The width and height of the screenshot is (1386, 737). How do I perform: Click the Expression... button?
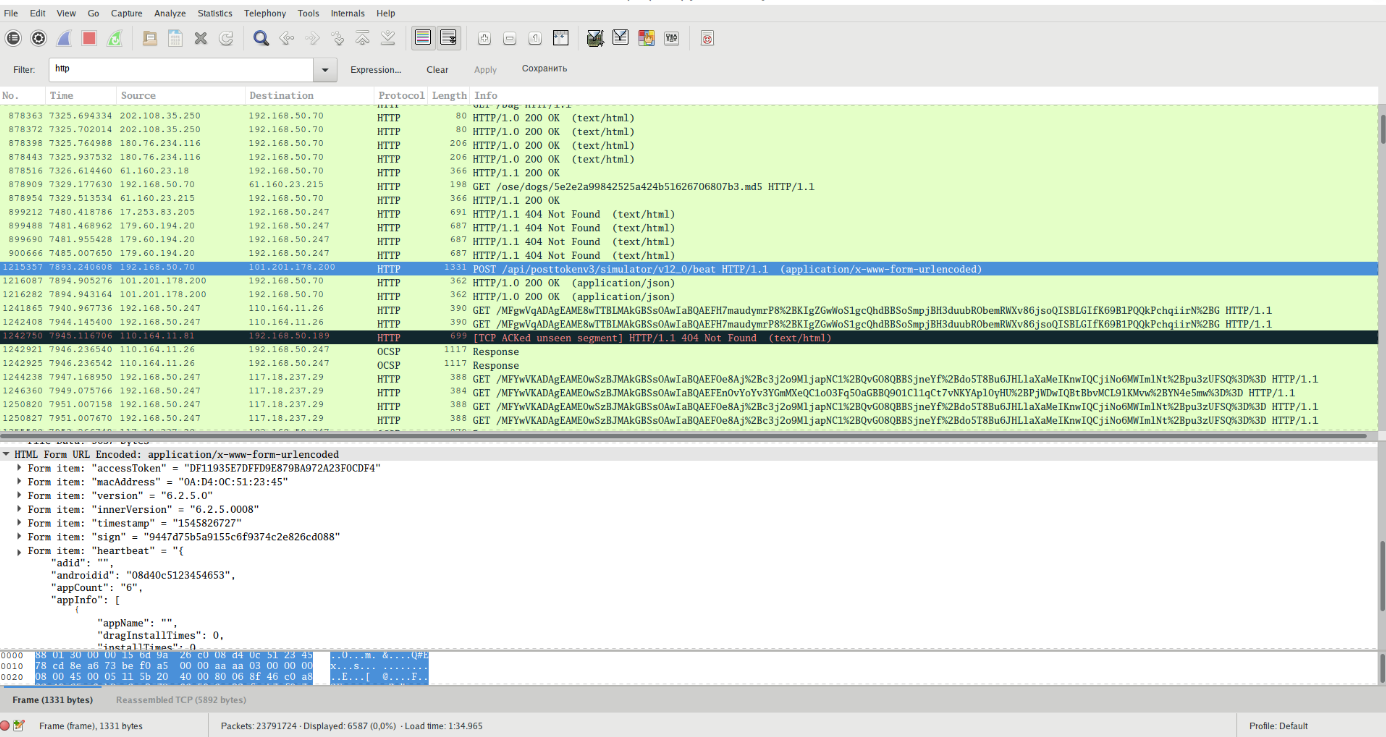(x=375, y=70)
